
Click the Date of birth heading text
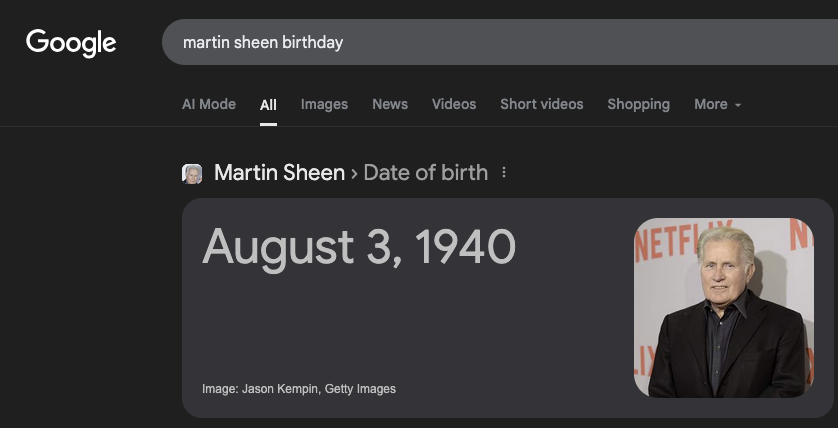coord(426,173)
